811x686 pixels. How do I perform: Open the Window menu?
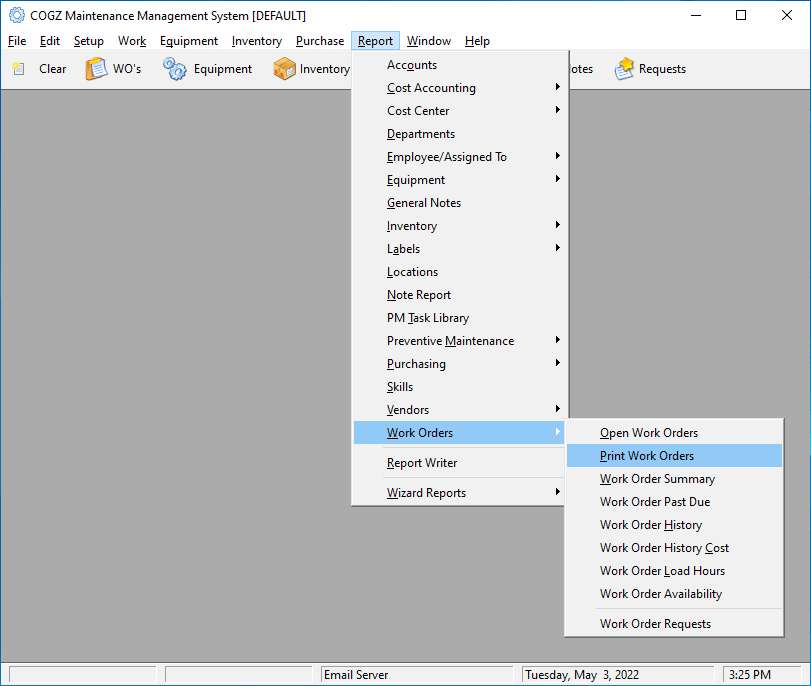[429, 41]
